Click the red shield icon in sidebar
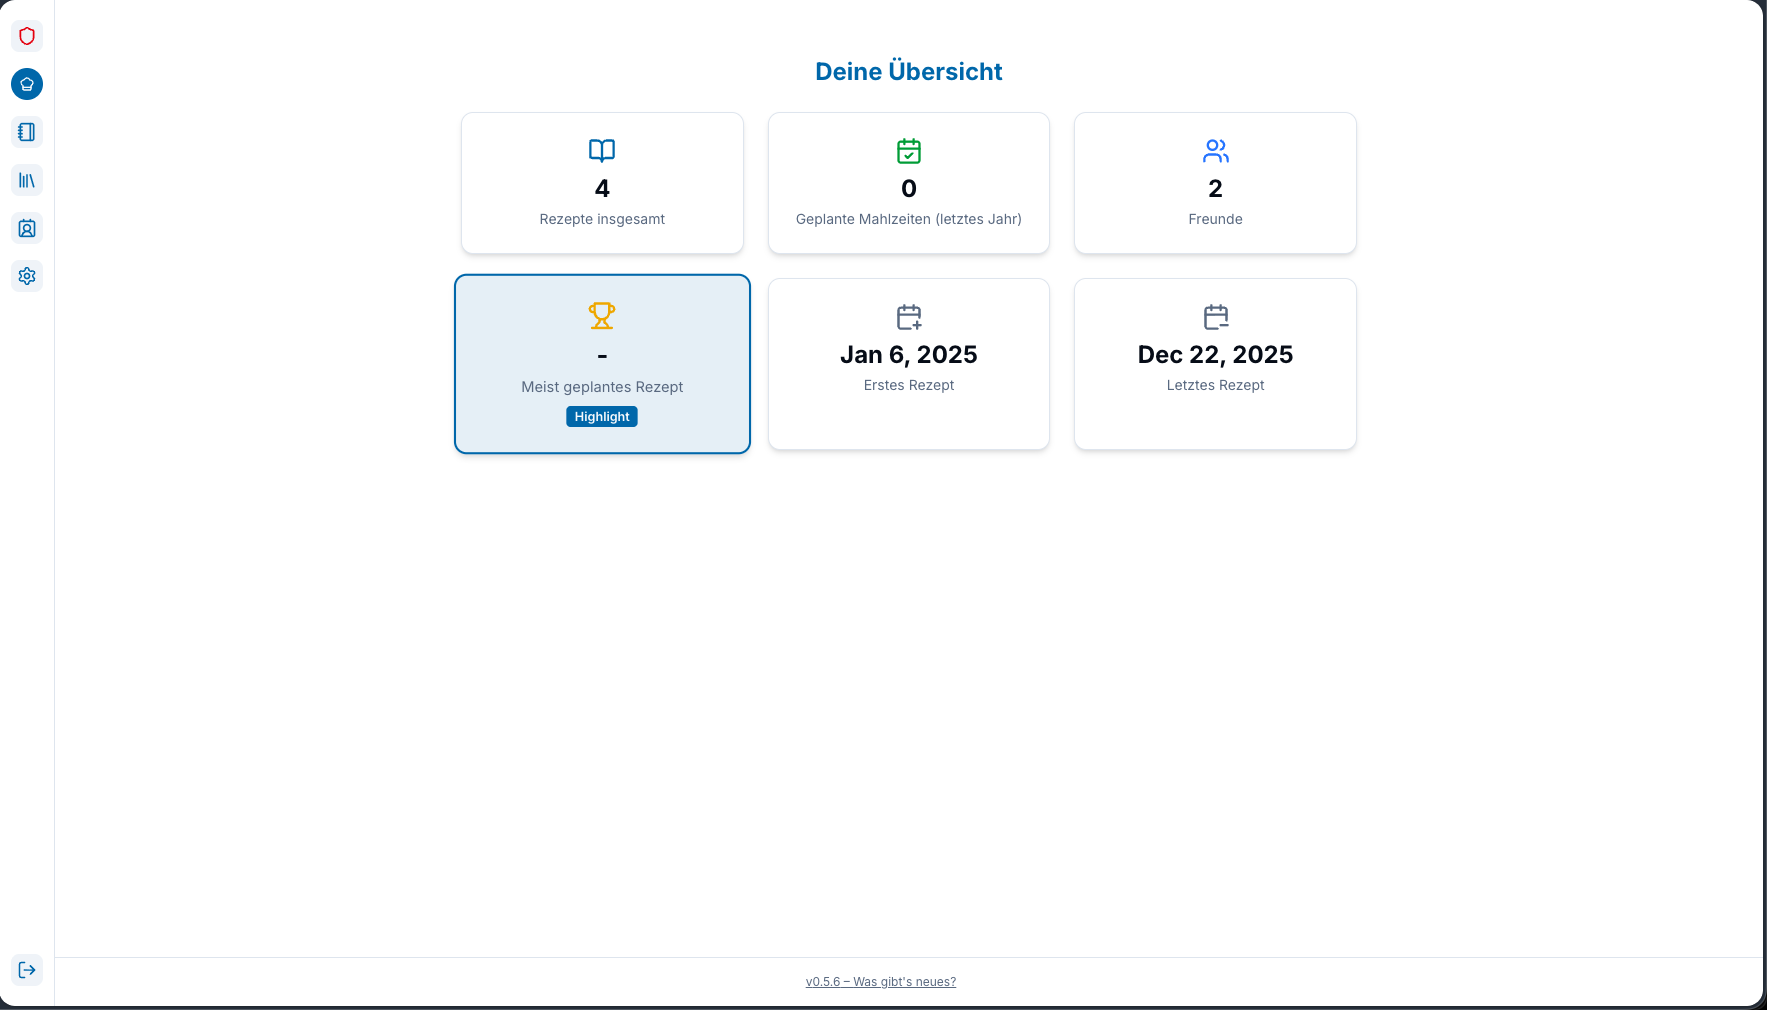Viewport: 1767px width, 1010px height. [x=27, y=36]
